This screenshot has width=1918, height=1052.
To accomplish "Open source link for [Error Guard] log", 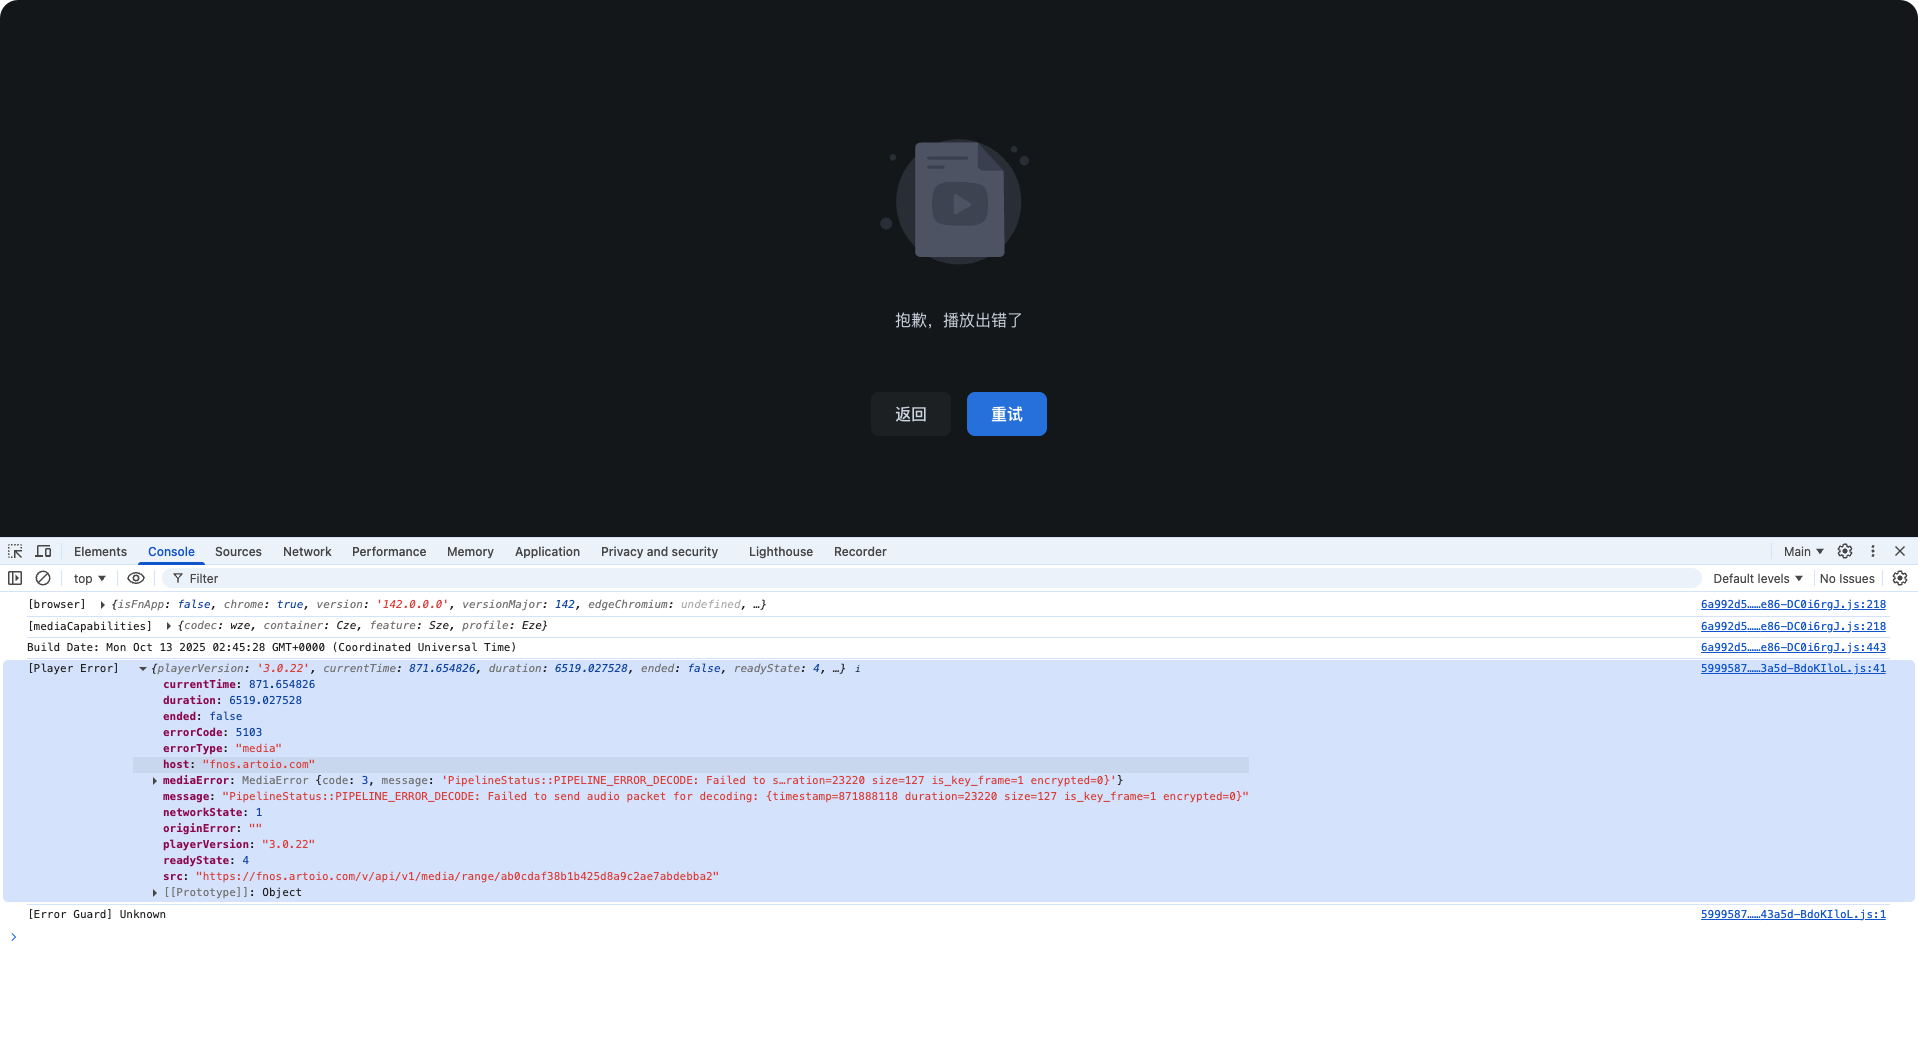I will (x=1793, y=915).
